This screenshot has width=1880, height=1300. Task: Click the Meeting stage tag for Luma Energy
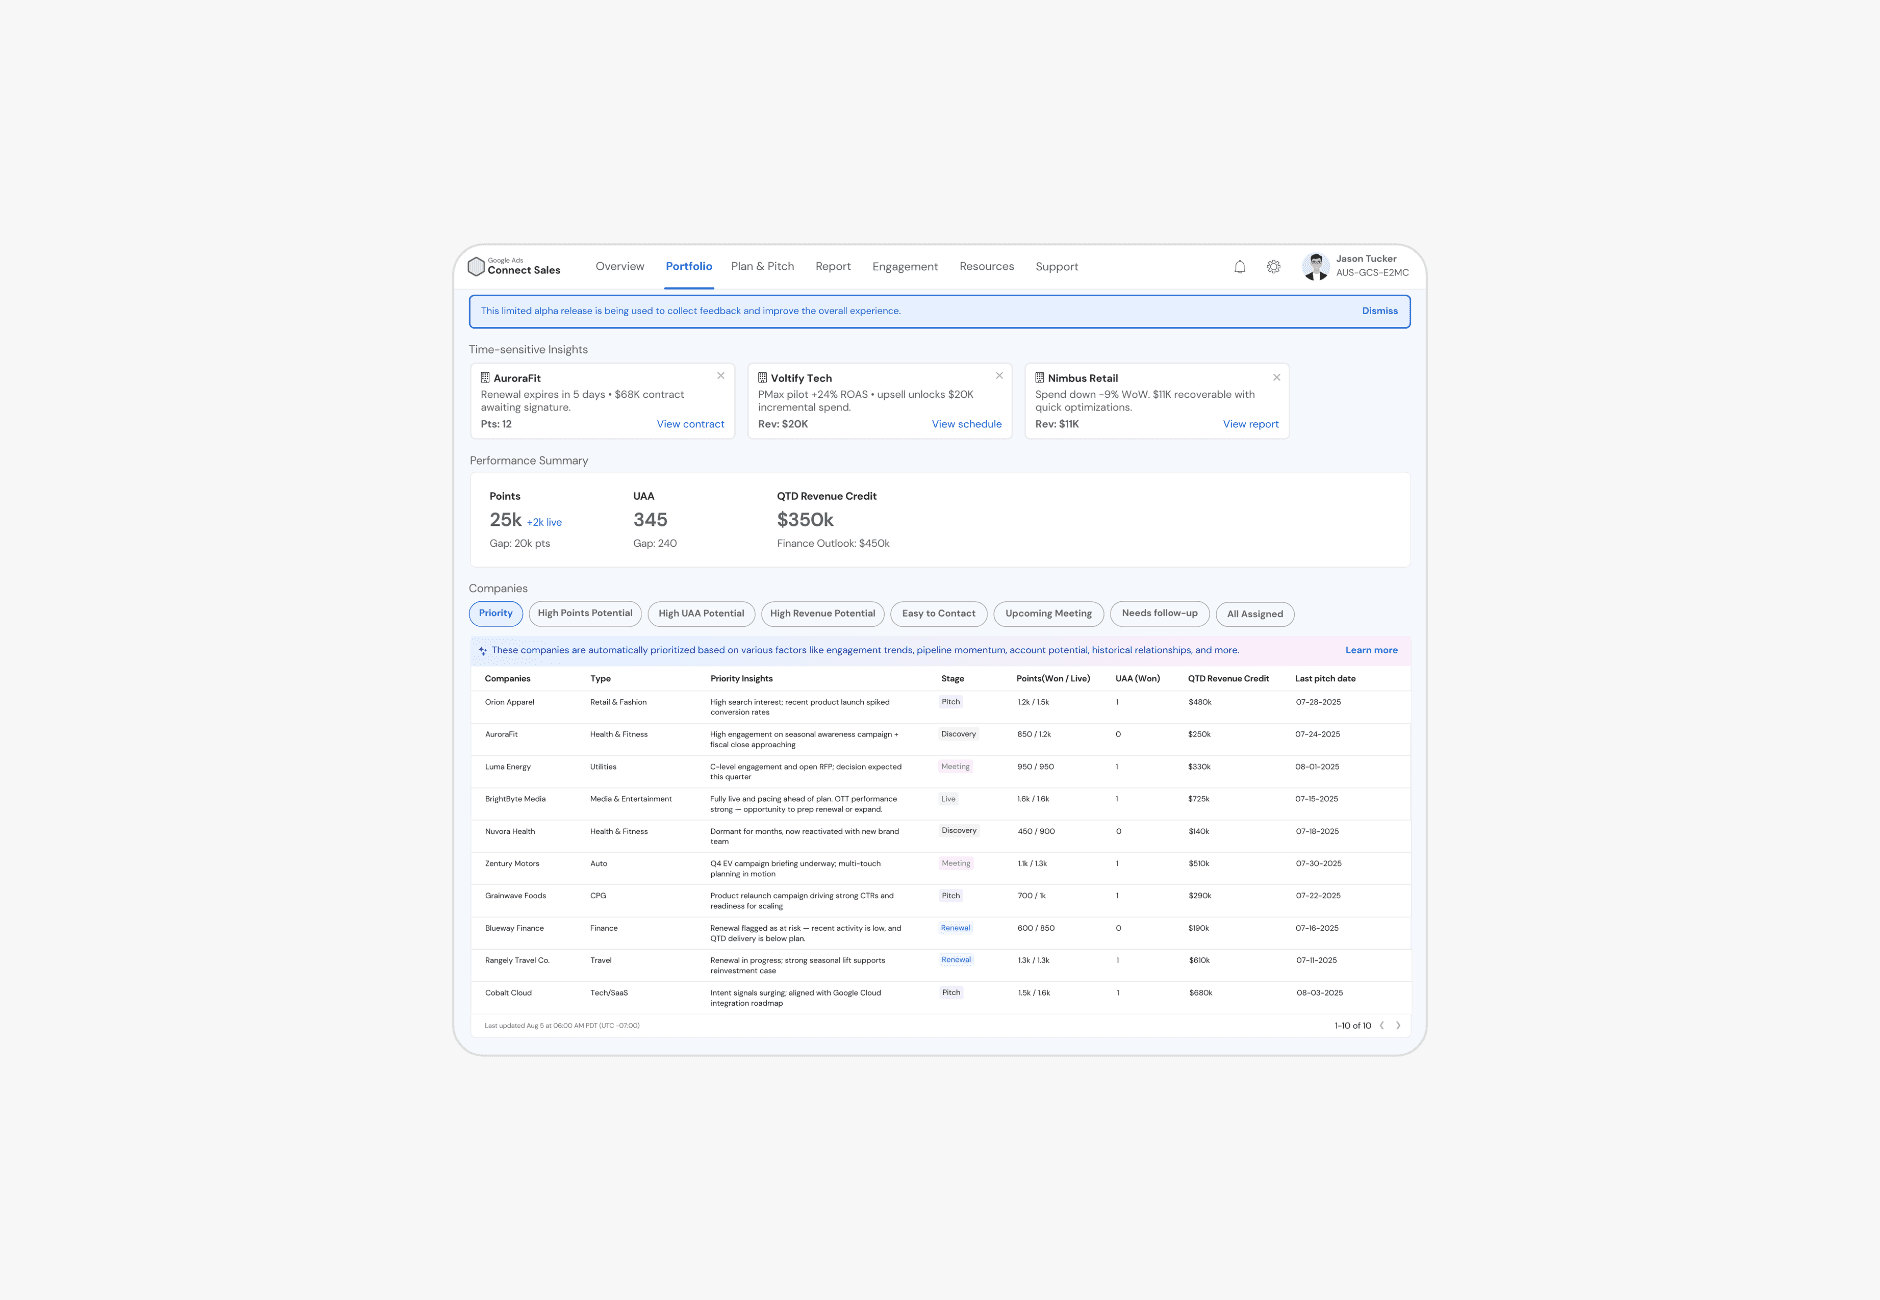(956, 767)
